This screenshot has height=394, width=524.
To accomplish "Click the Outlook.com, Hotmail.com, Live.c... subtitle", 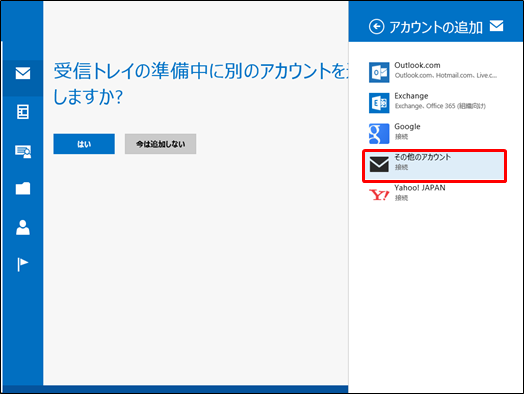I will [x=445, y=76].
